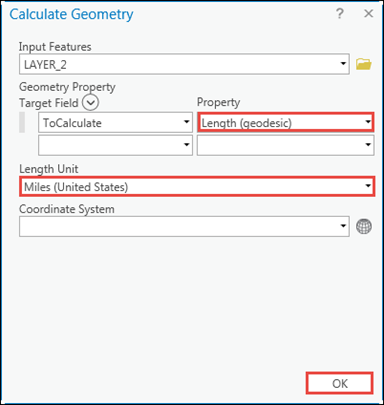Click the ToCalculate field text
The image size is (384, 405).
(72, 123)
